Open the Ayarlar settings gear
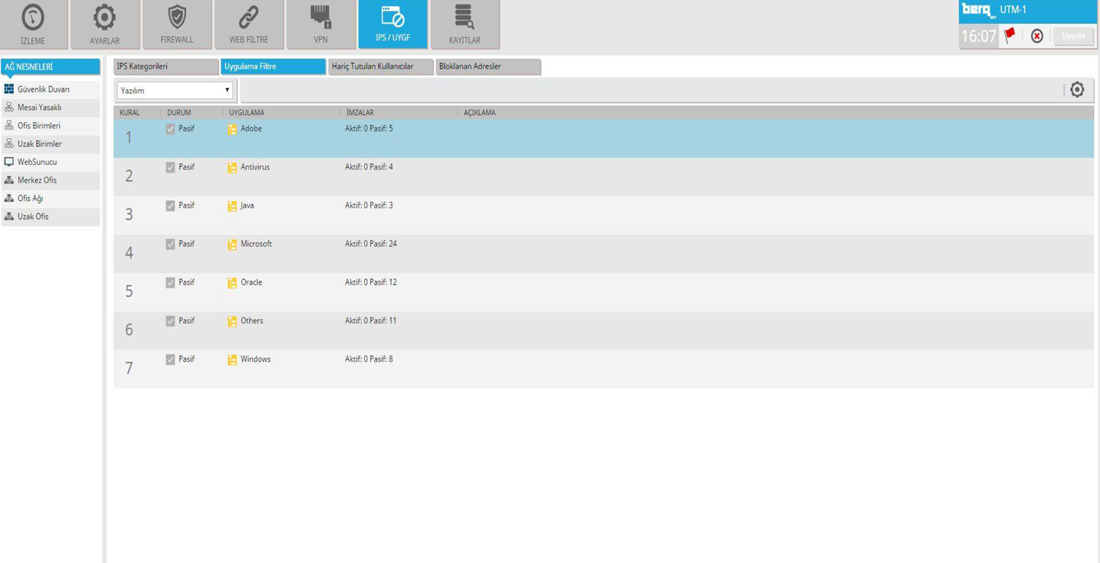The image size is (1100, 563). click(105, 24)
